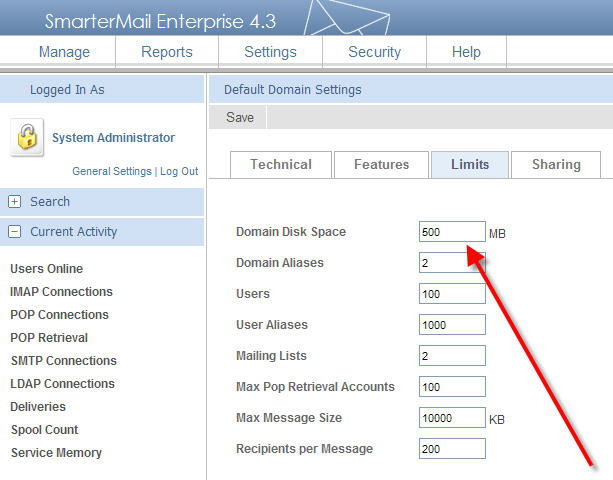Click the Save button
This screenshot has width=613, height=480.
(x=240, y=117)
